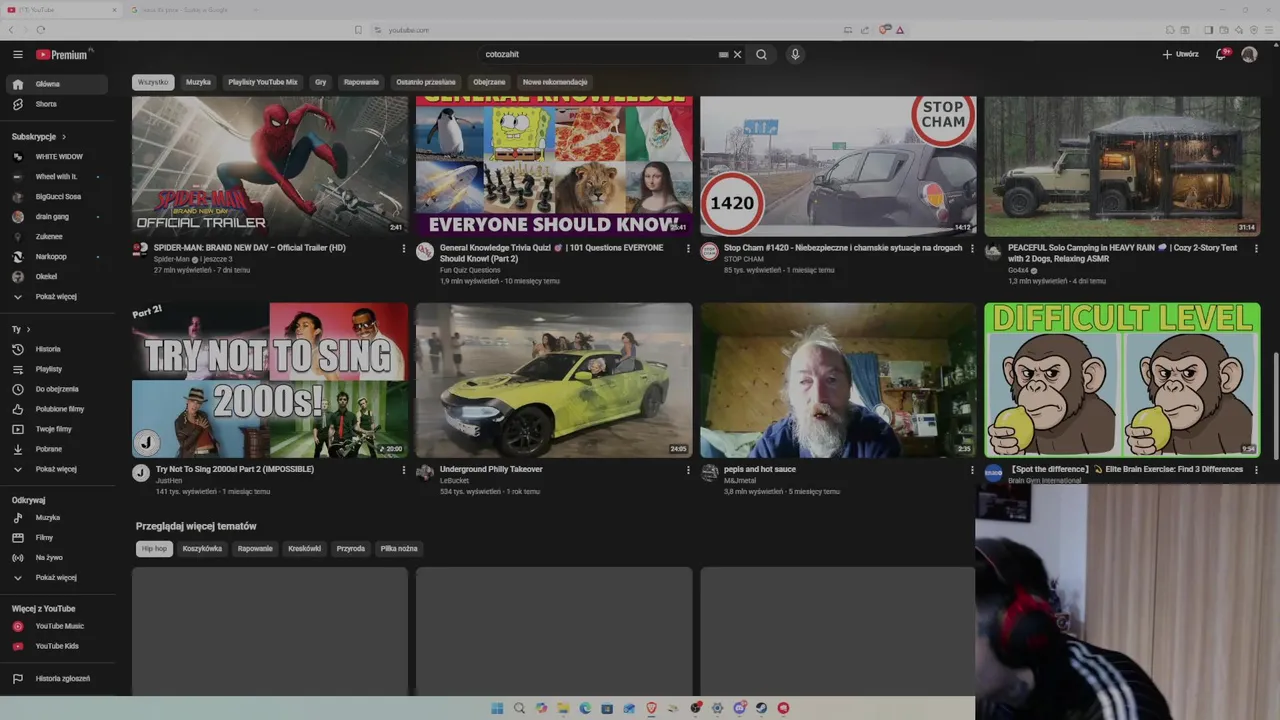Open LeBucket channel name link
Screen dimensions: 1280x720
coord(454,481)
